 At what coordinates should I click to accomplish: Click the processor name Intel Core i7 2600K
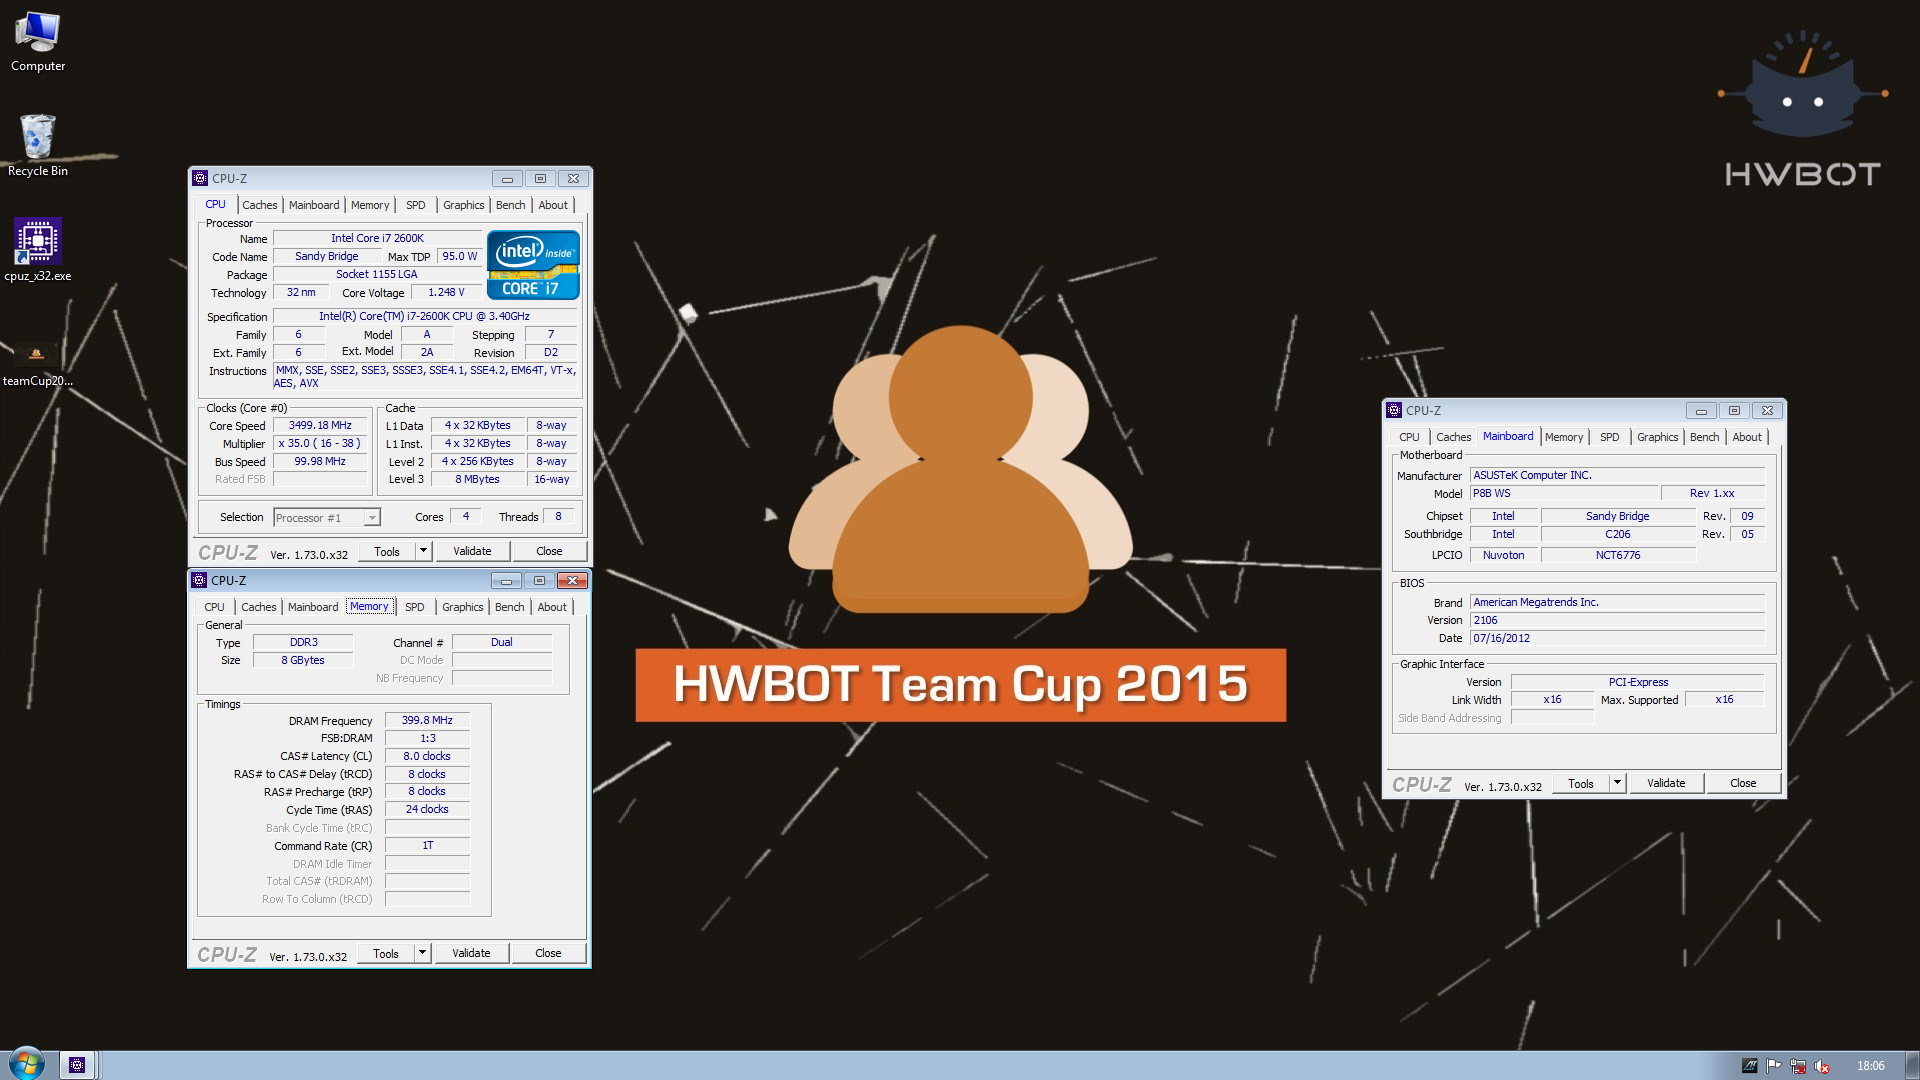377,238
